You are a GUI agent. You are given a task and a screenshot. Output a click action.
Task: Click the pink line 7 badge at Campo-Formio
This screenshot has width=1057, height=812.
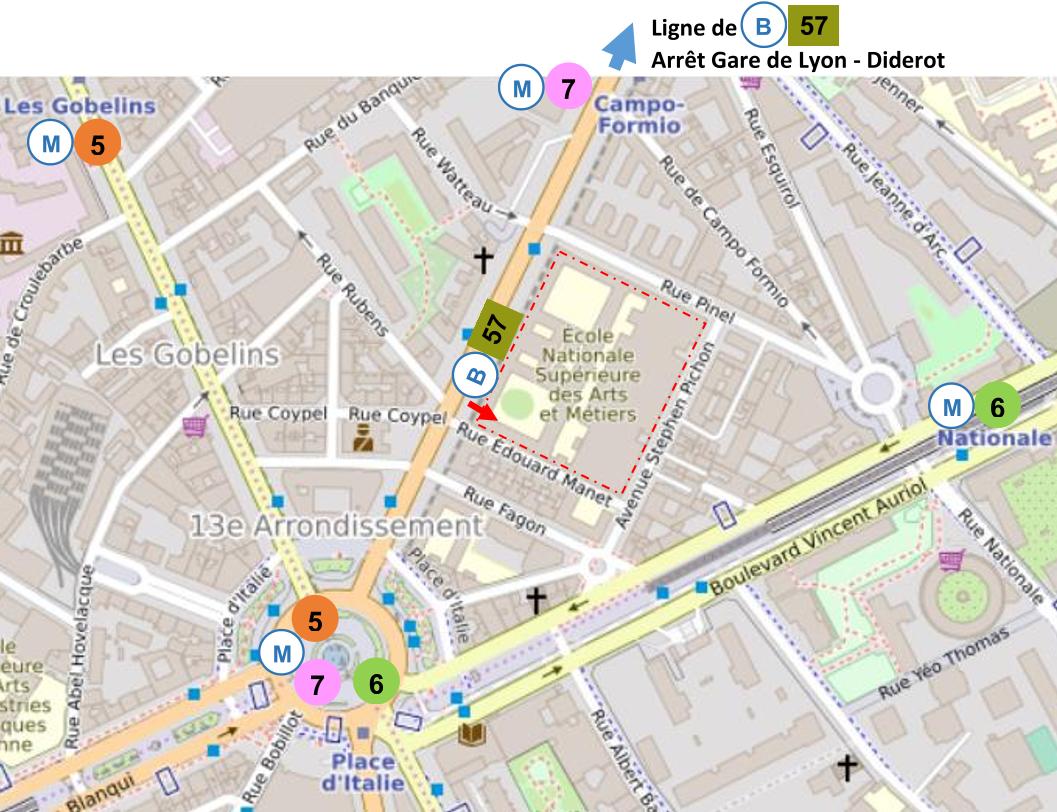567,89
